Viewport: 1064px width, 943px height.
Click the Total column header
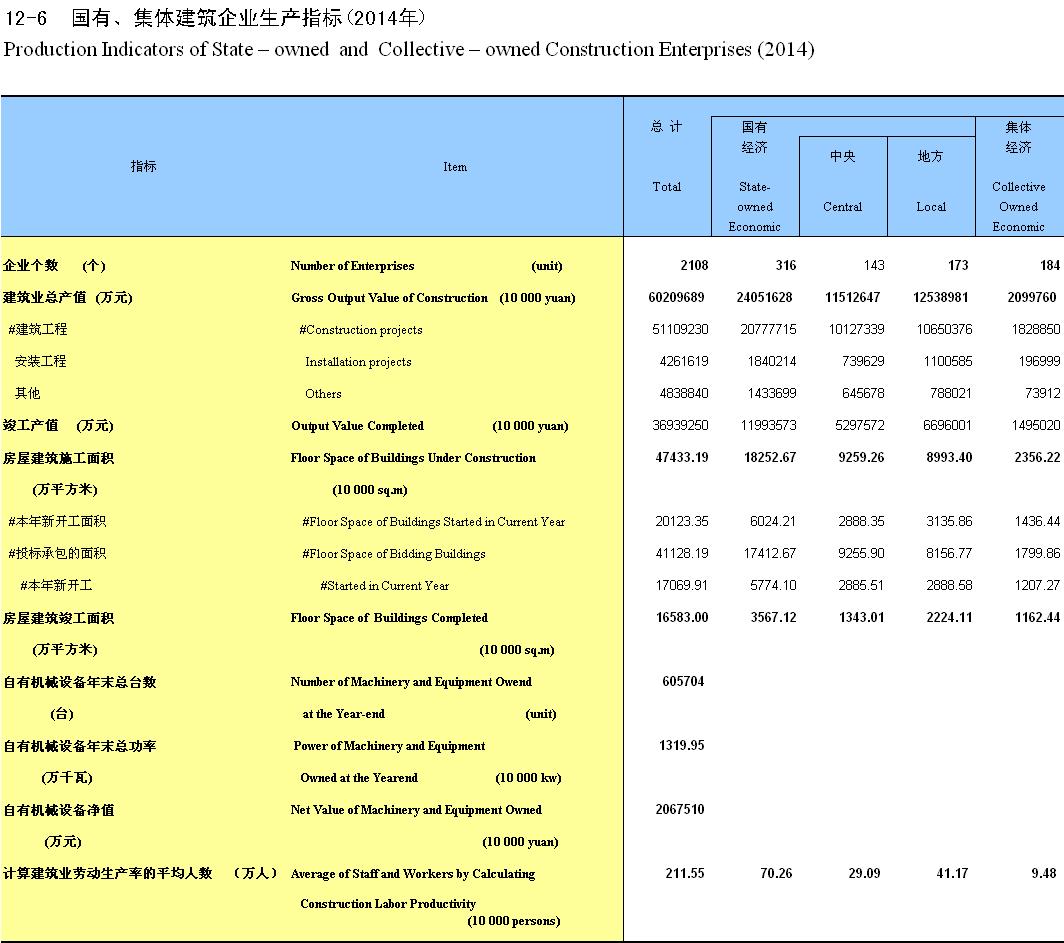[666, 187]
